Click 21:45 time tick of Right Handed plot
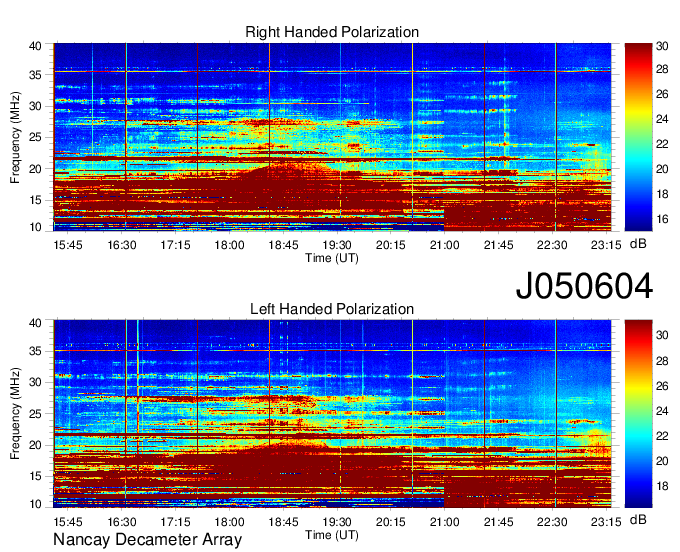The width and height of the screenshot is (680, 552). coord(498,245)
